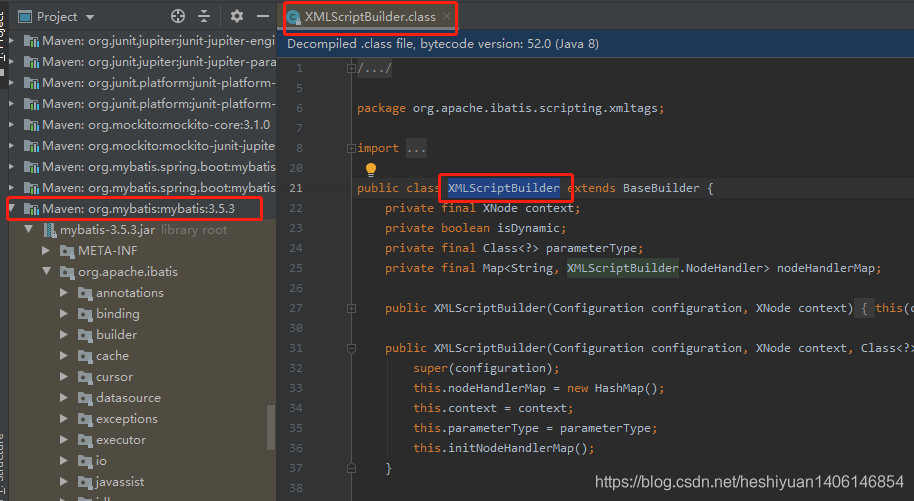Expand the builder package arrow
914x501 pixels.
point(64,335)
